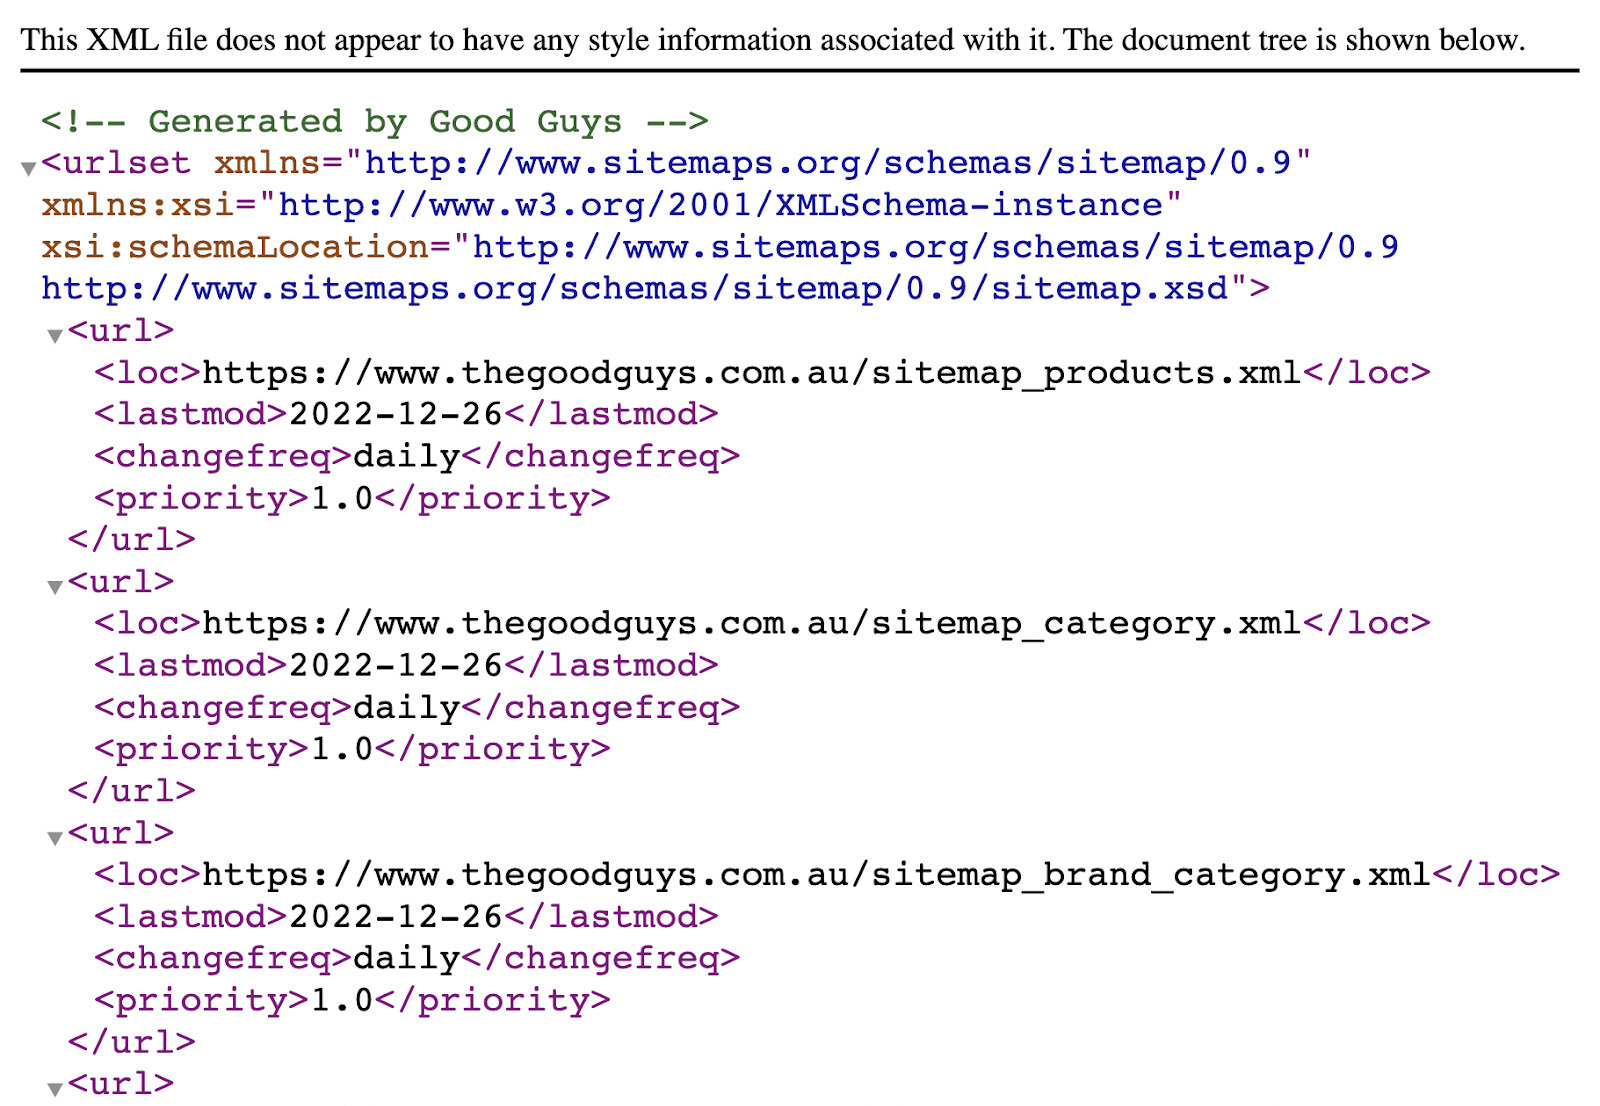
Task: Collapse the url node containing sitemap_products.xml
Action: (x=55, y=336)
